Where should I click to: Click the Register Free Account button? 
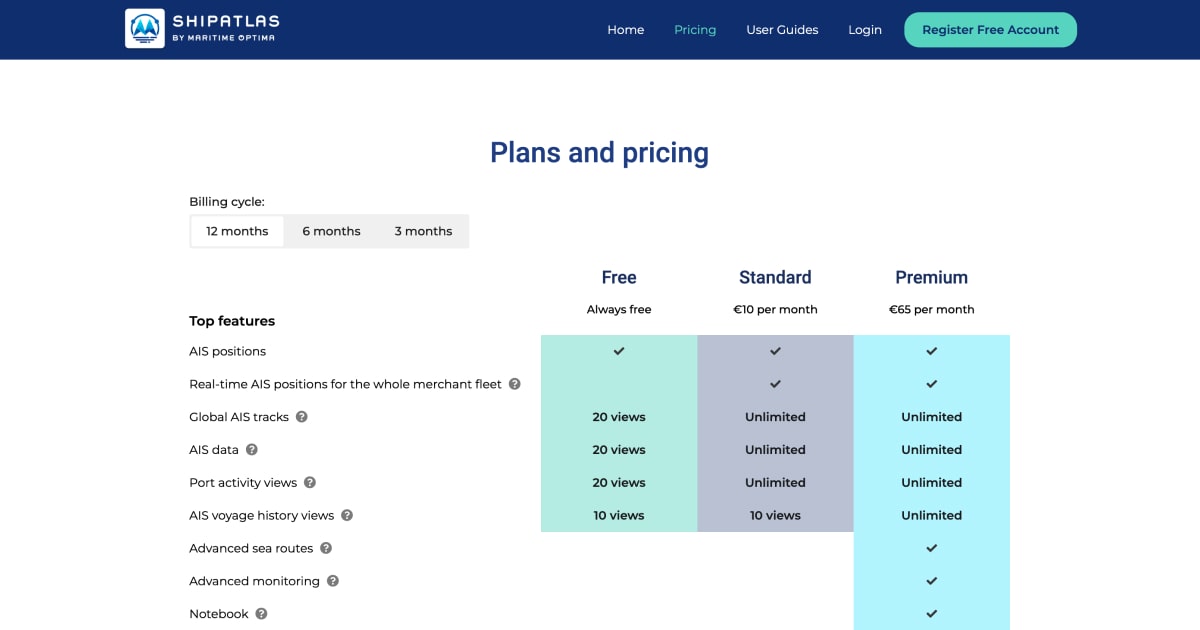point(990,29)
